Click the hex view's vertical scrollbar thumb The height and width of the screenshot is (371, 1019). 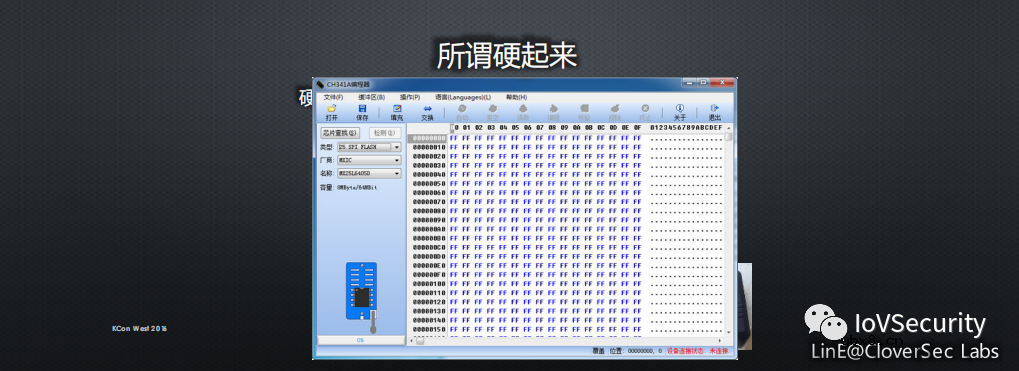pos(729,137)
